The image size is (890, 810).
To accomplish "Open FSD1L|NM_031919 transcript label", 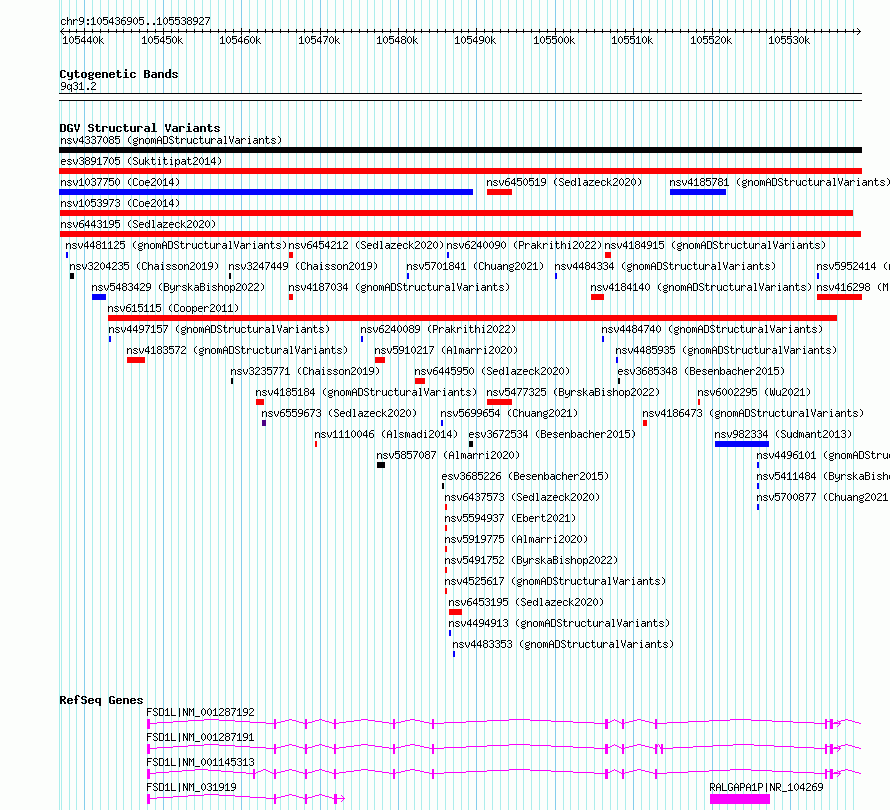I will click(x=191, y=787).
